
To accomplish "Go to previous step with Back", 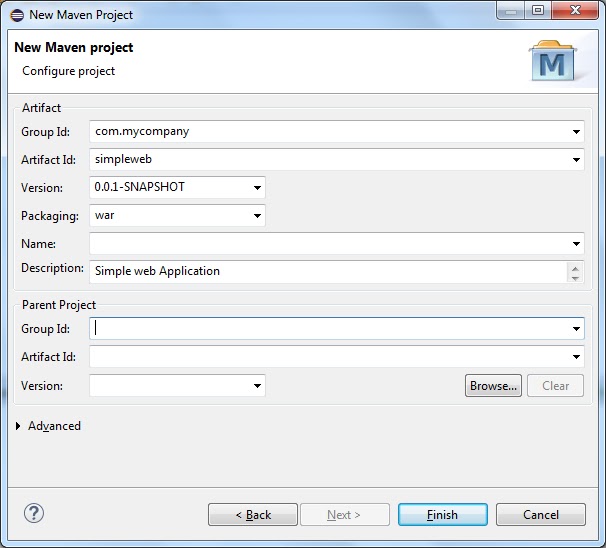I will [x=253, y=515].
